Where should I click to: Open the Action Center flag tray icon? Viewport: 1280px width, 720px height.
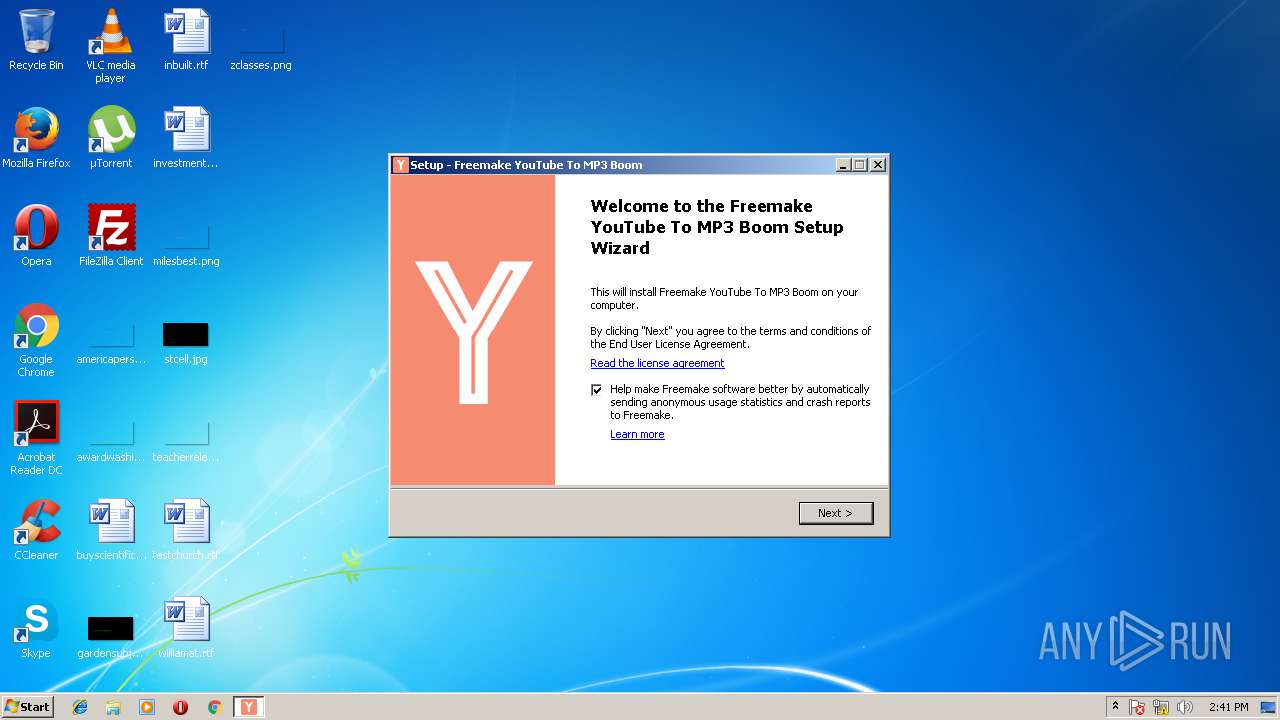[1138, 707]
